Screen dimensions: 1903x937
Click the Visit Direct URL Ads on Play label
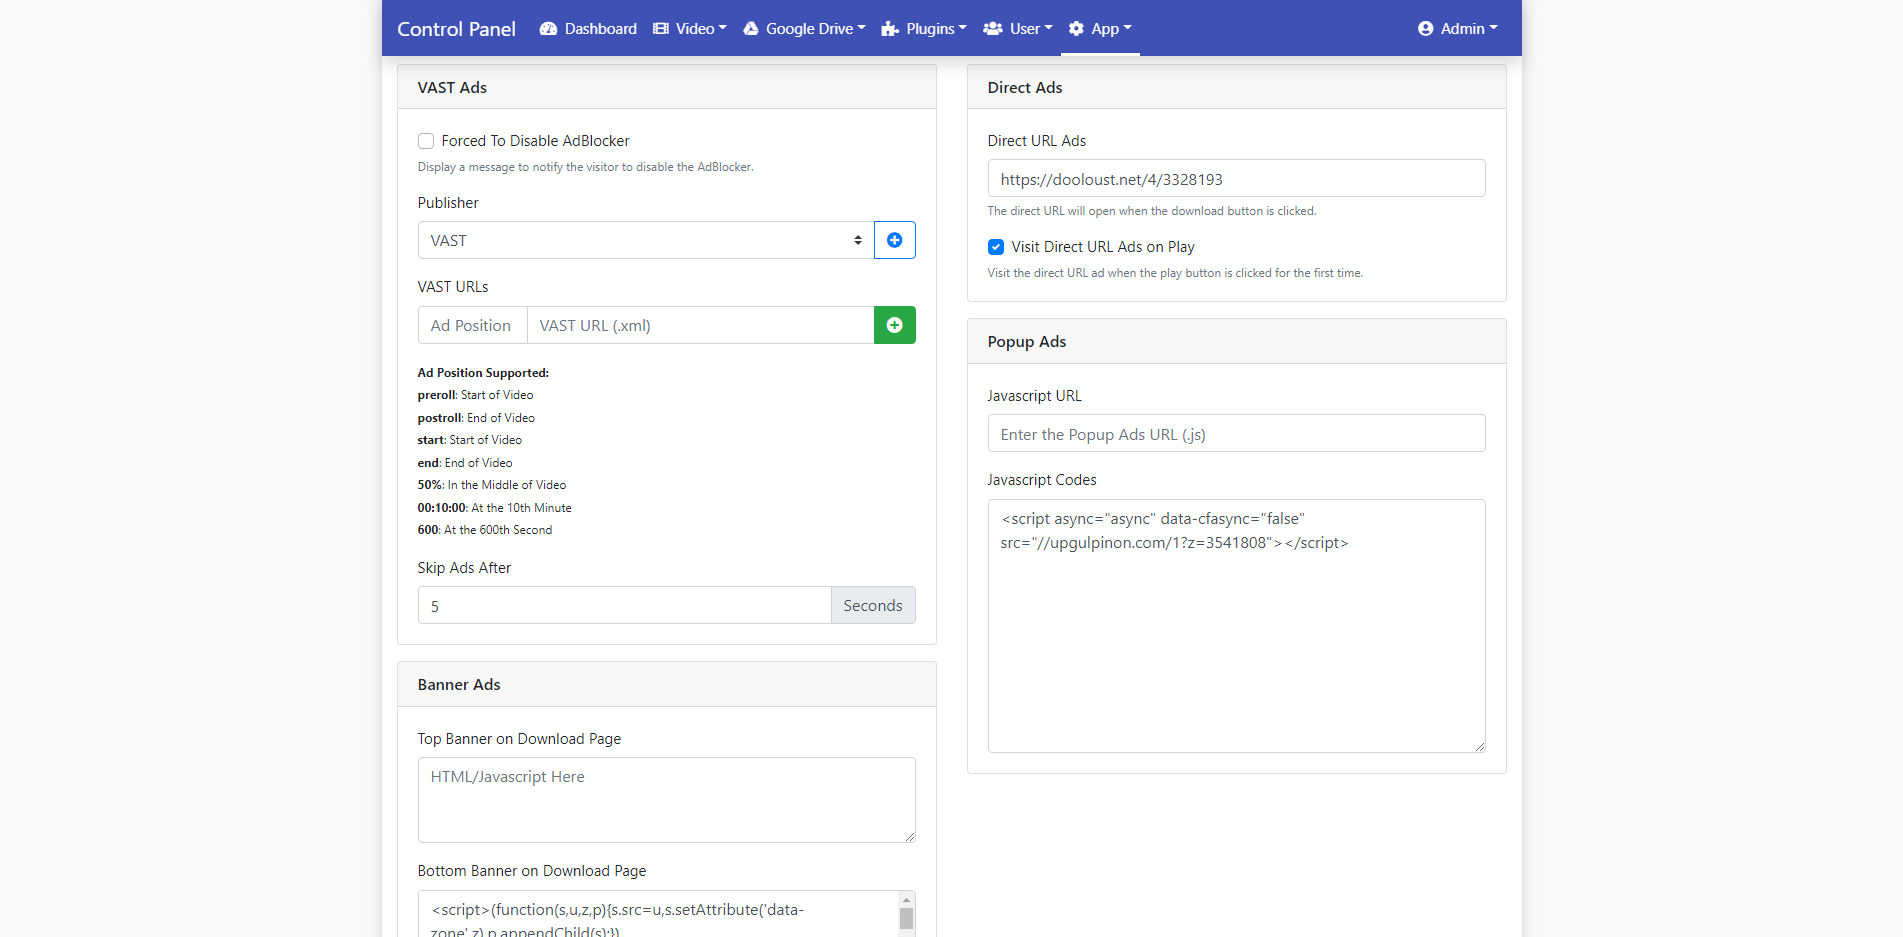click(x=1103, y=247)
